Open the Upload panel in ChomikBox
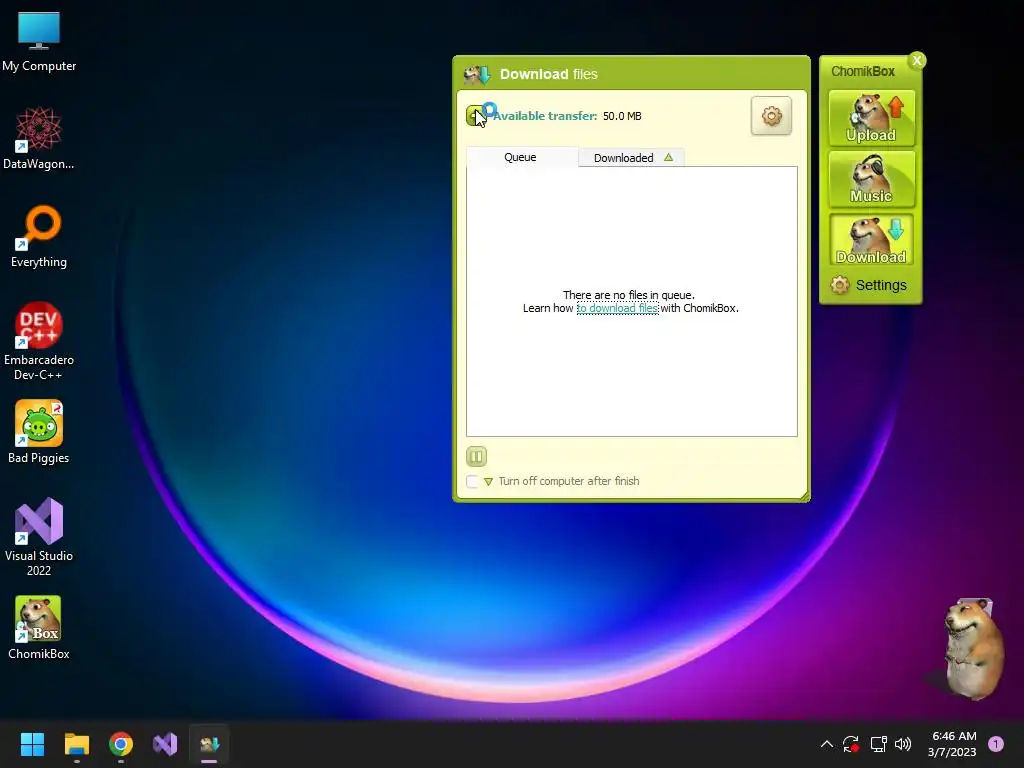The width and height of the screenshot is (1024, 768). 871,118
